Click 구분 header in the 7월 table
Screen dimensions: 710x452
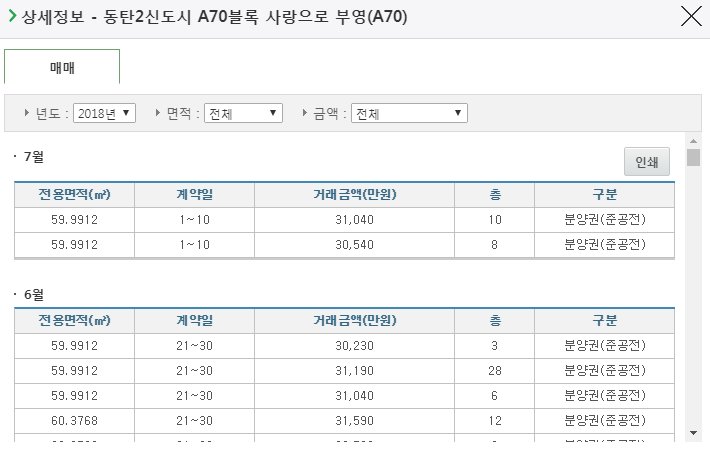pyautogui.click(x=604, y=195)
